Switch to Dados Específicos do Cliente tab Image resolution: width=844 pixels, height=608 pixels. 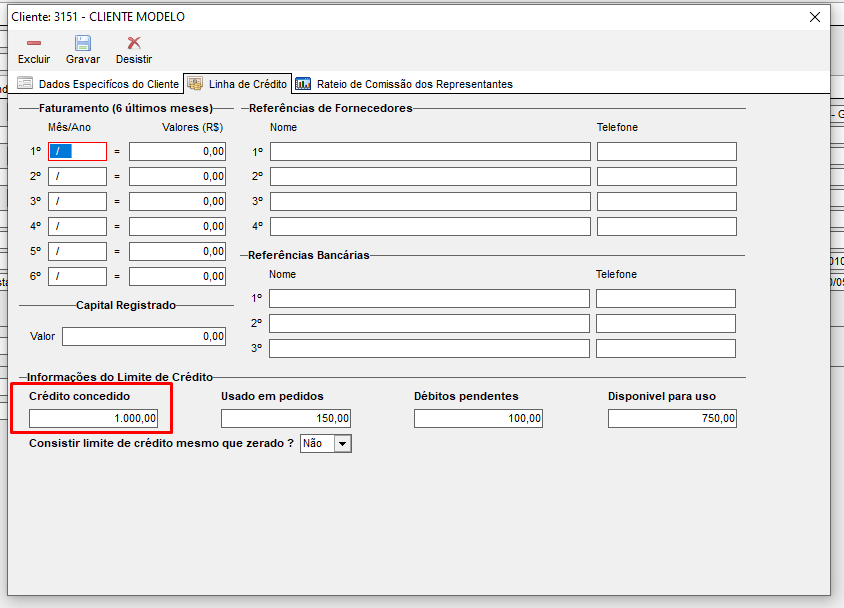[108, 84]
